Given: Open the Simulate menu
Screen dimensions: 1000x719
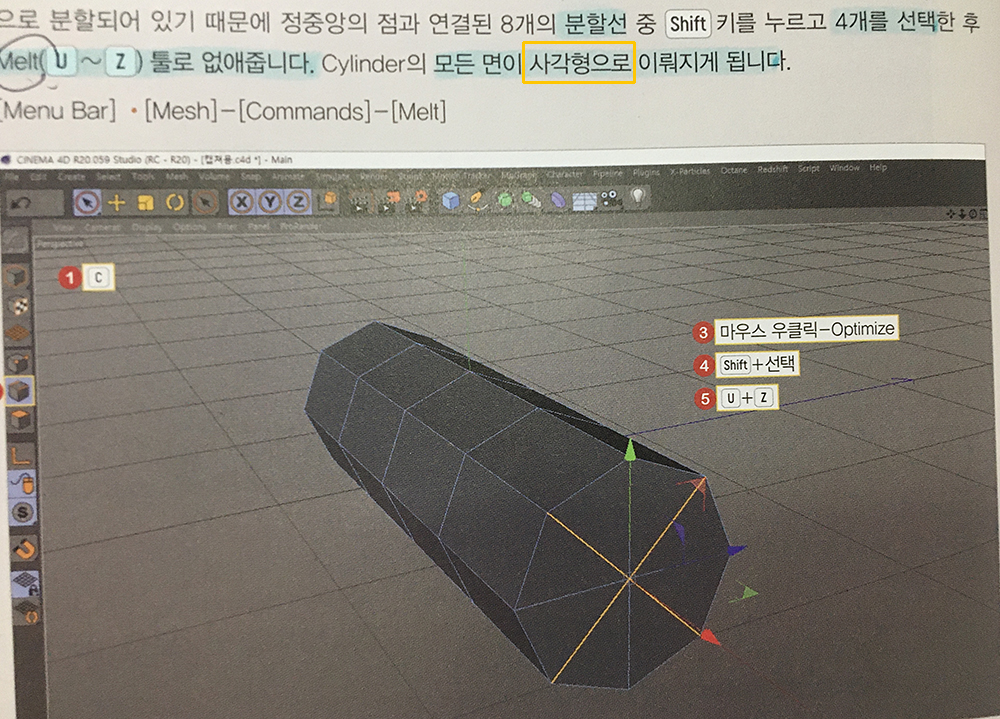Looking at the screenshot, I should 332,175.
